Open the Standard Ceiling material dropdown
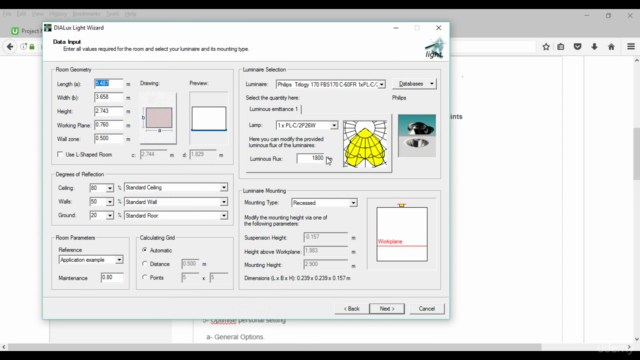Viewport: 640px width, 360px height. click(x=224, y=188)
